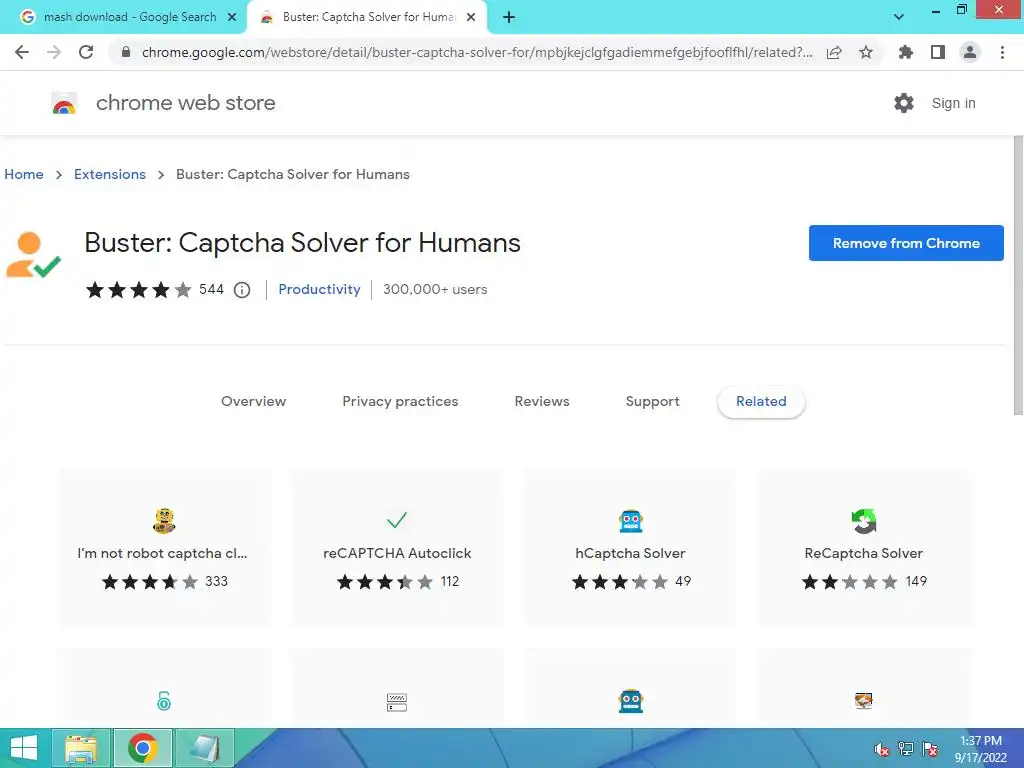Open the side panel icon
Screen dimensions: 1024x768
click(938, 52)
